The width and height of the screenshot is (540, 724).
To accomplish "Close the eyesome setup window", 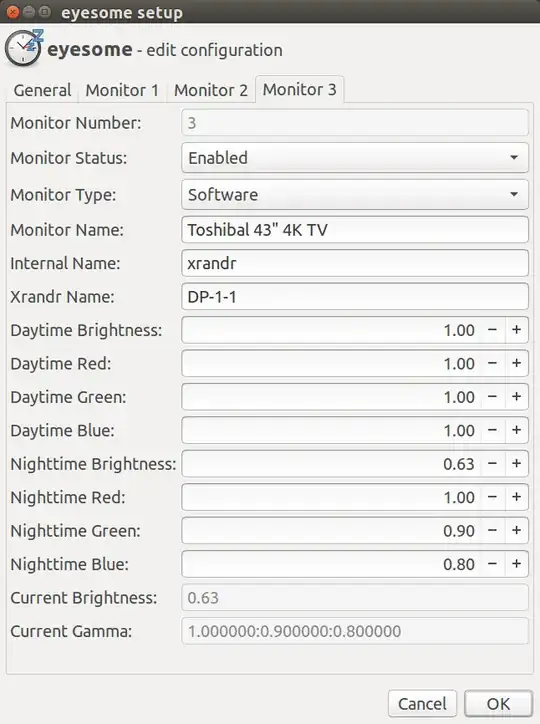I will coord(13,12).
